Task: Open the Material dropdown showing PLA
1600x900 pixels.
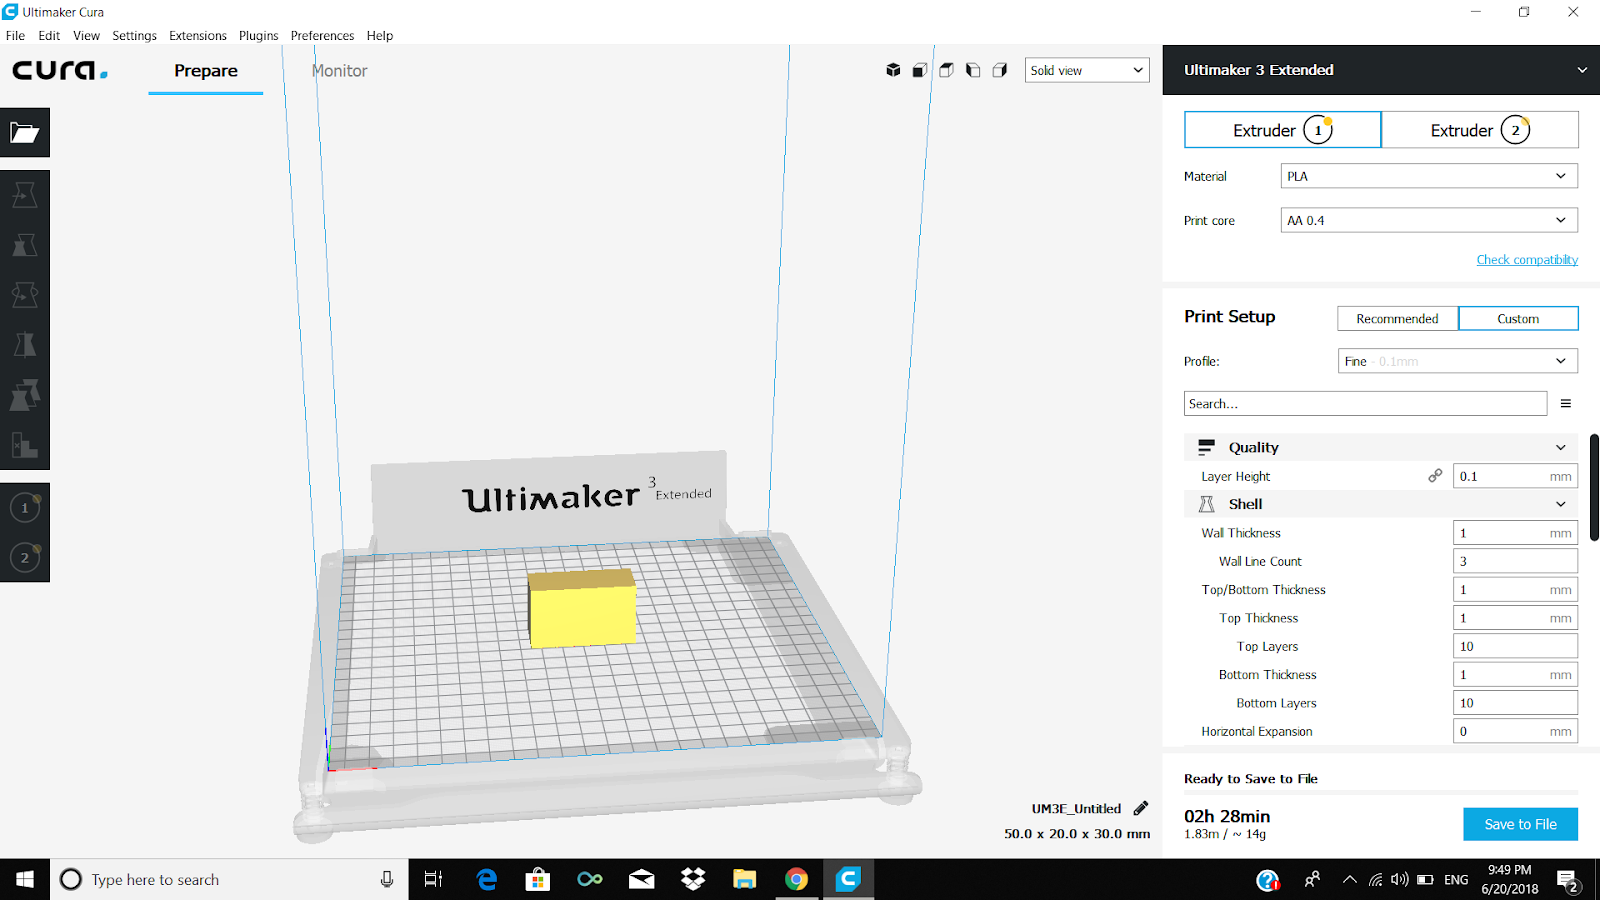Action: (x=1429, y=176)
